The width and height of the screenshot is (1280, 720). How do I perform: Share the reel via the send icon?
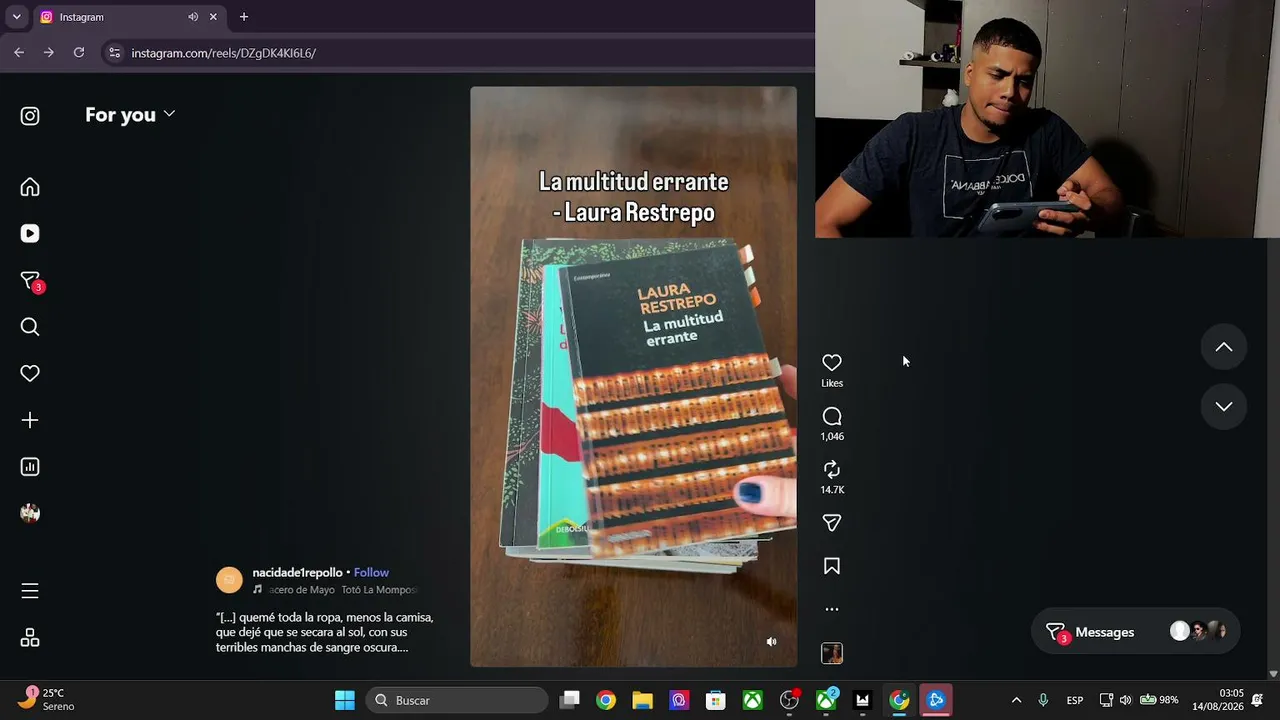(832, 522)
